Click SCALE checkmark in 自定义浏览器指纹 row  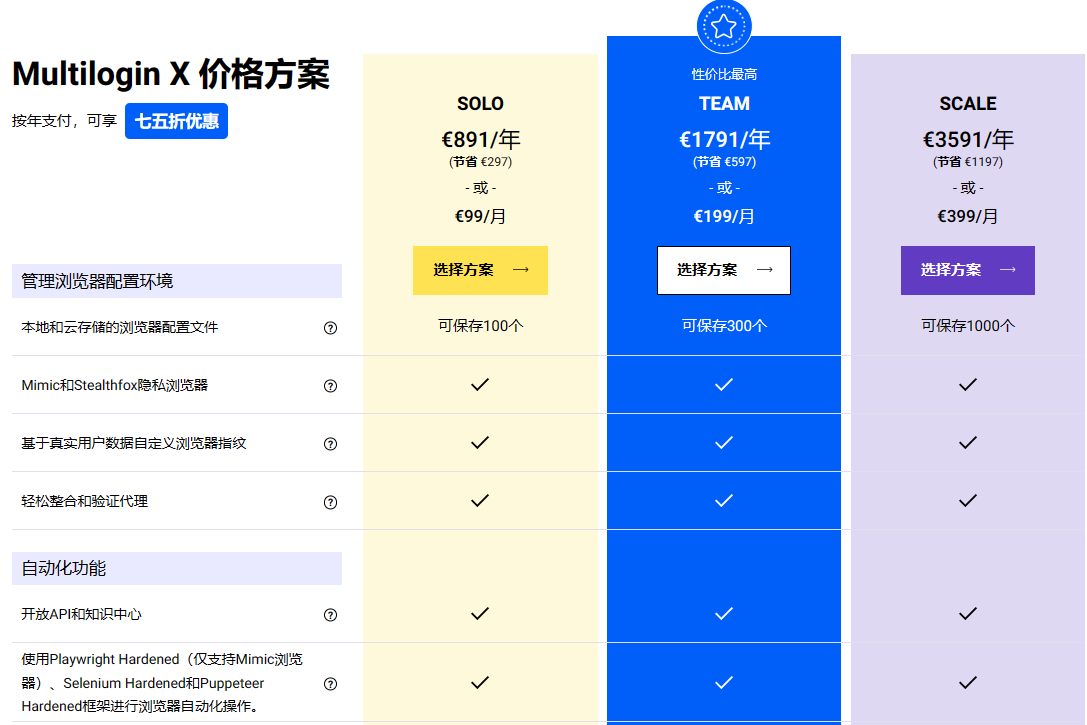968,442
